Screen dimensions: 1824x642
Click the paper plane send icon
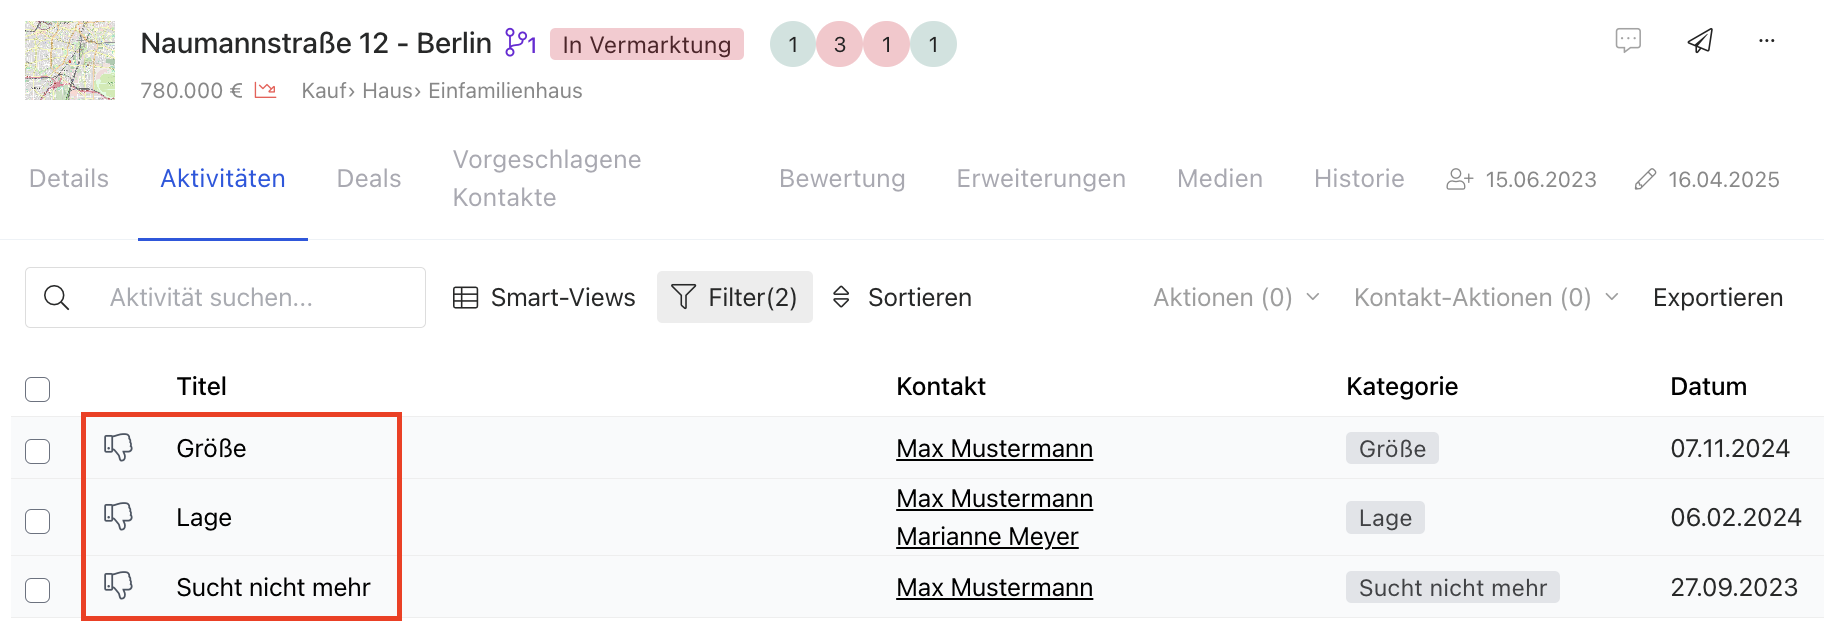1700,41
